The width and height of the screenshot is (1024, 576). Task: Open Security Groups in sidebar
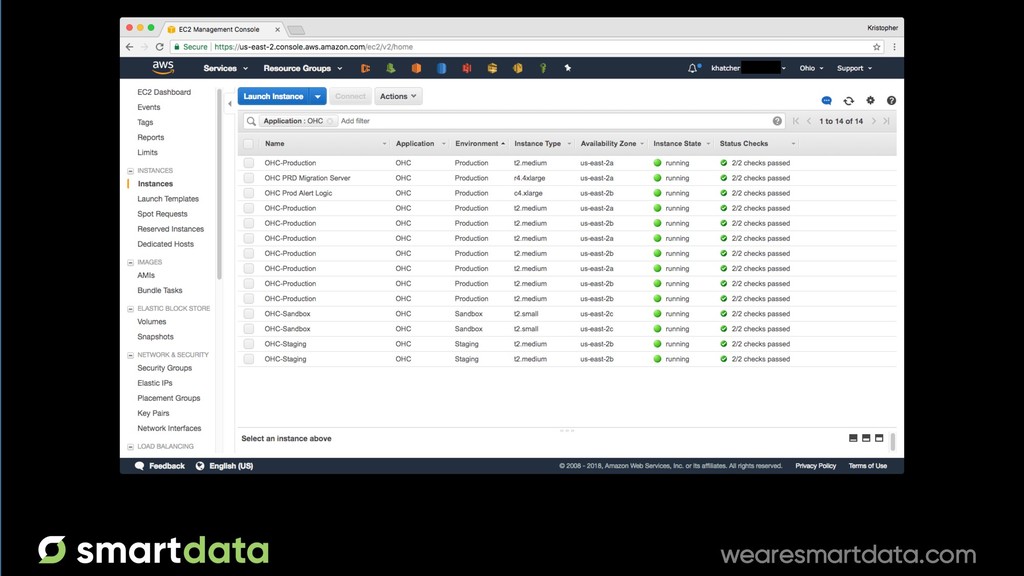(x=165, y=368)
